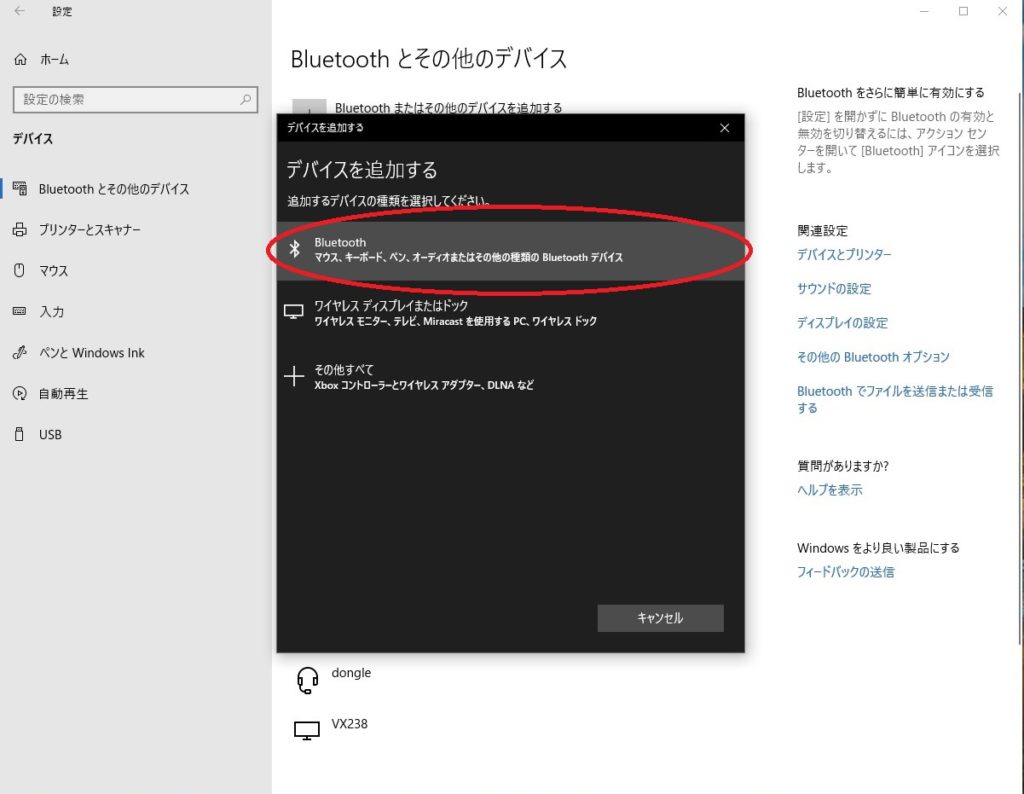Click キャンセル button in dialog

pyautogui.click(x=660, y=618)
